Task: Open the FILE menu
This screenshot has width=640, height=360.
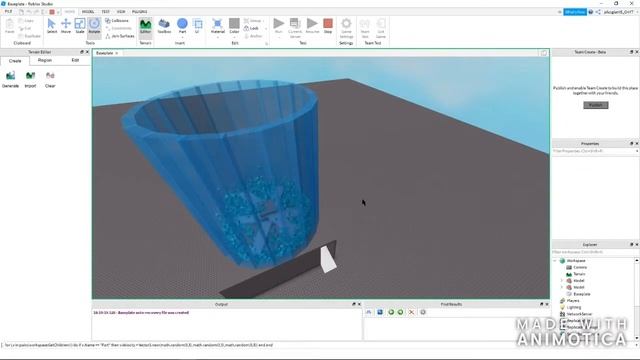Action: tap(8, 12)
